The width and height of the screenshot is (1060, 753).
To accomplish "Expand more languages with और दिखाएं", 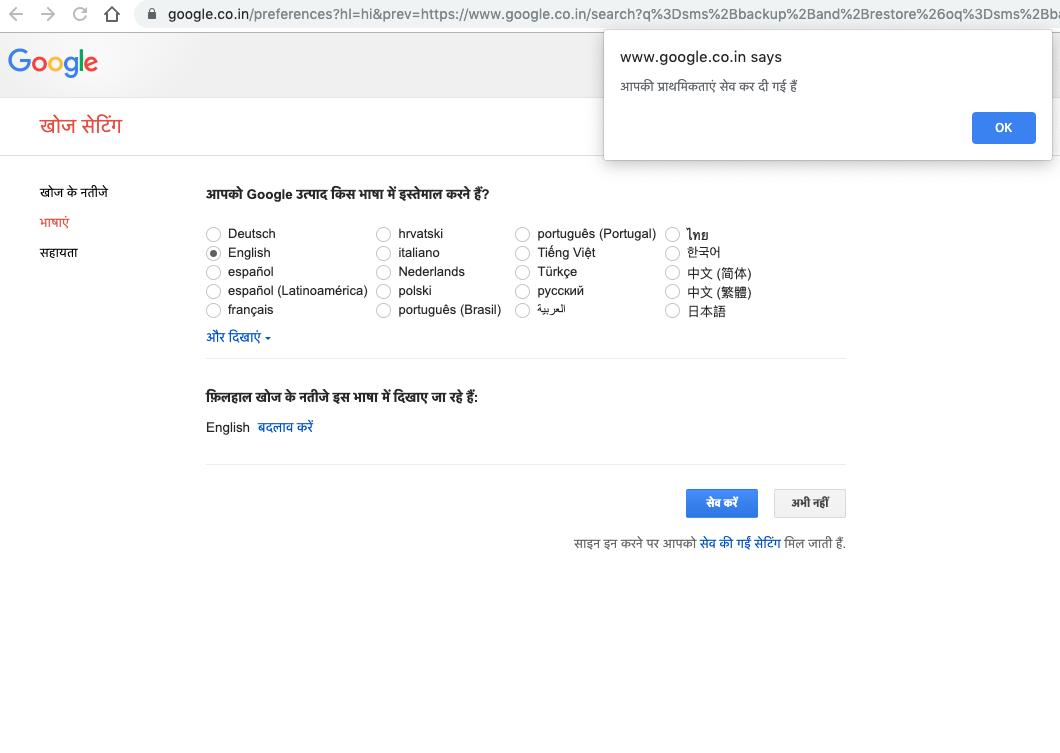I will point(238,337).
